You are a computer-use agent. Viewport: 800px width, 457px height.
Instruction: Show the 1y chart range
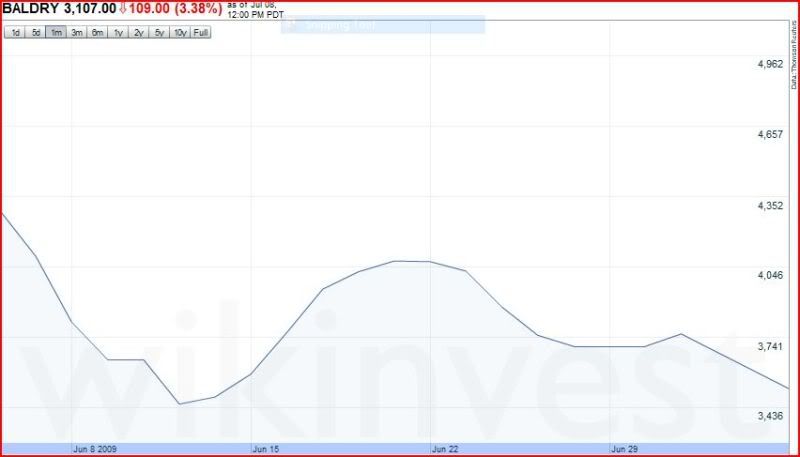pyautogui.click(x=118, y=33)
